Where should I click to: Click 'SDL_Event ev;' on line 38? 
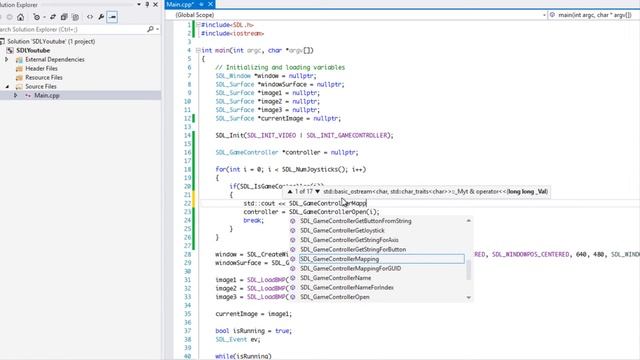pyautogui.click(x=238, y=340)
